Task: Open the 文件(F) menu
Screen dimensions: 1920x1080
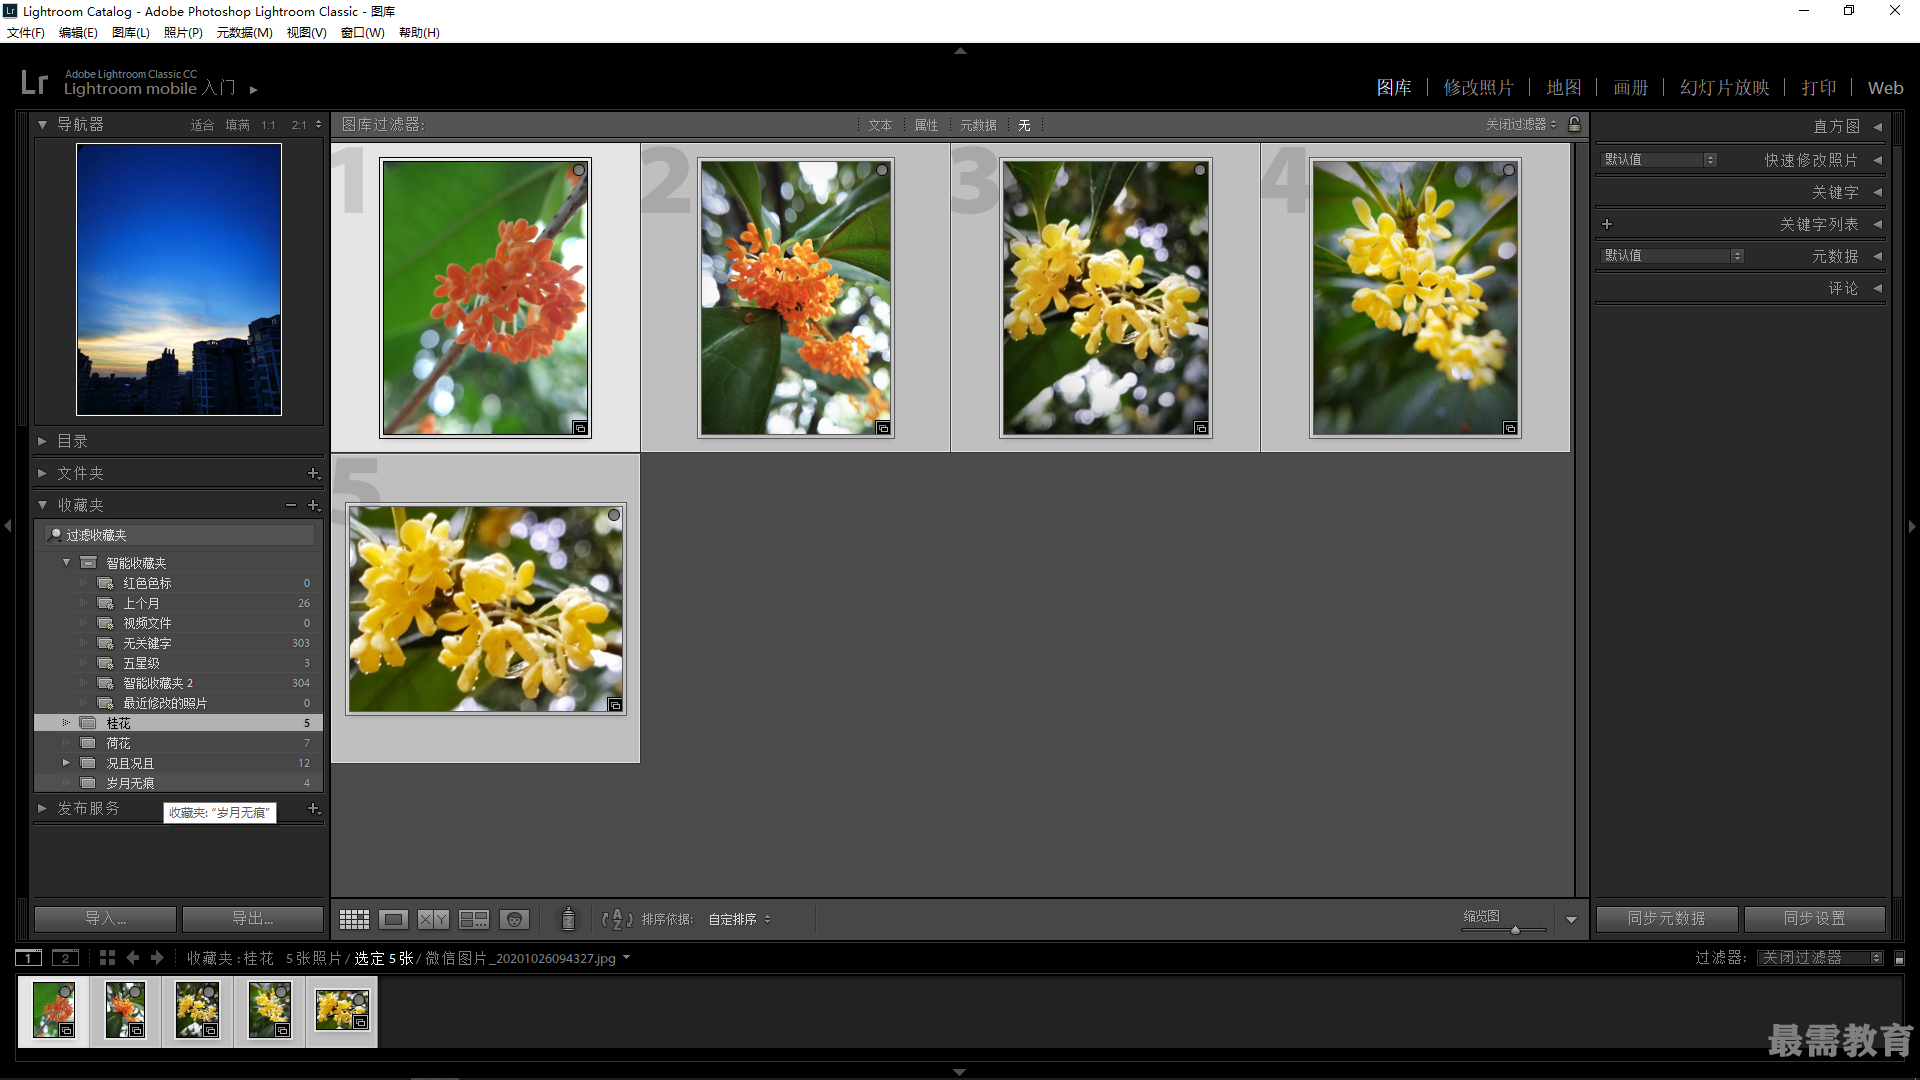Action: [26, 33]
